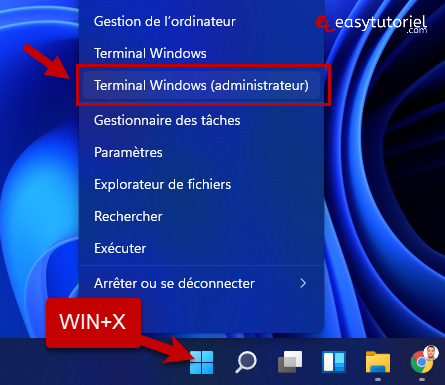445x385 pixels.
Task: Choose Explorateur de fichiers menu entry
Action: (201, 184)
